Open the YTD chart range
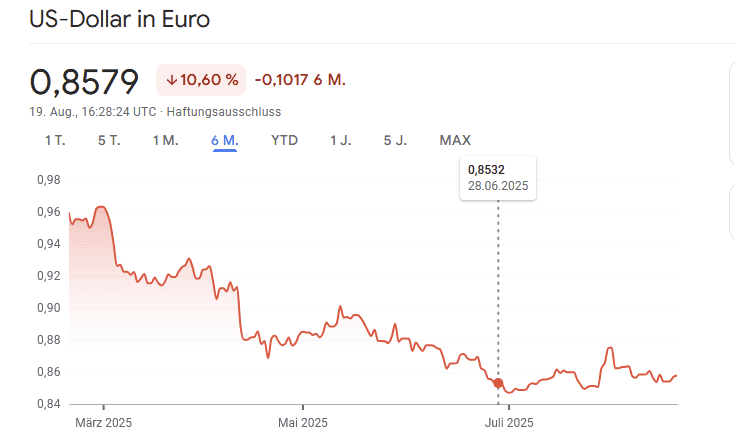The height and width of the screenshot is (436, 735). point(284,140)
